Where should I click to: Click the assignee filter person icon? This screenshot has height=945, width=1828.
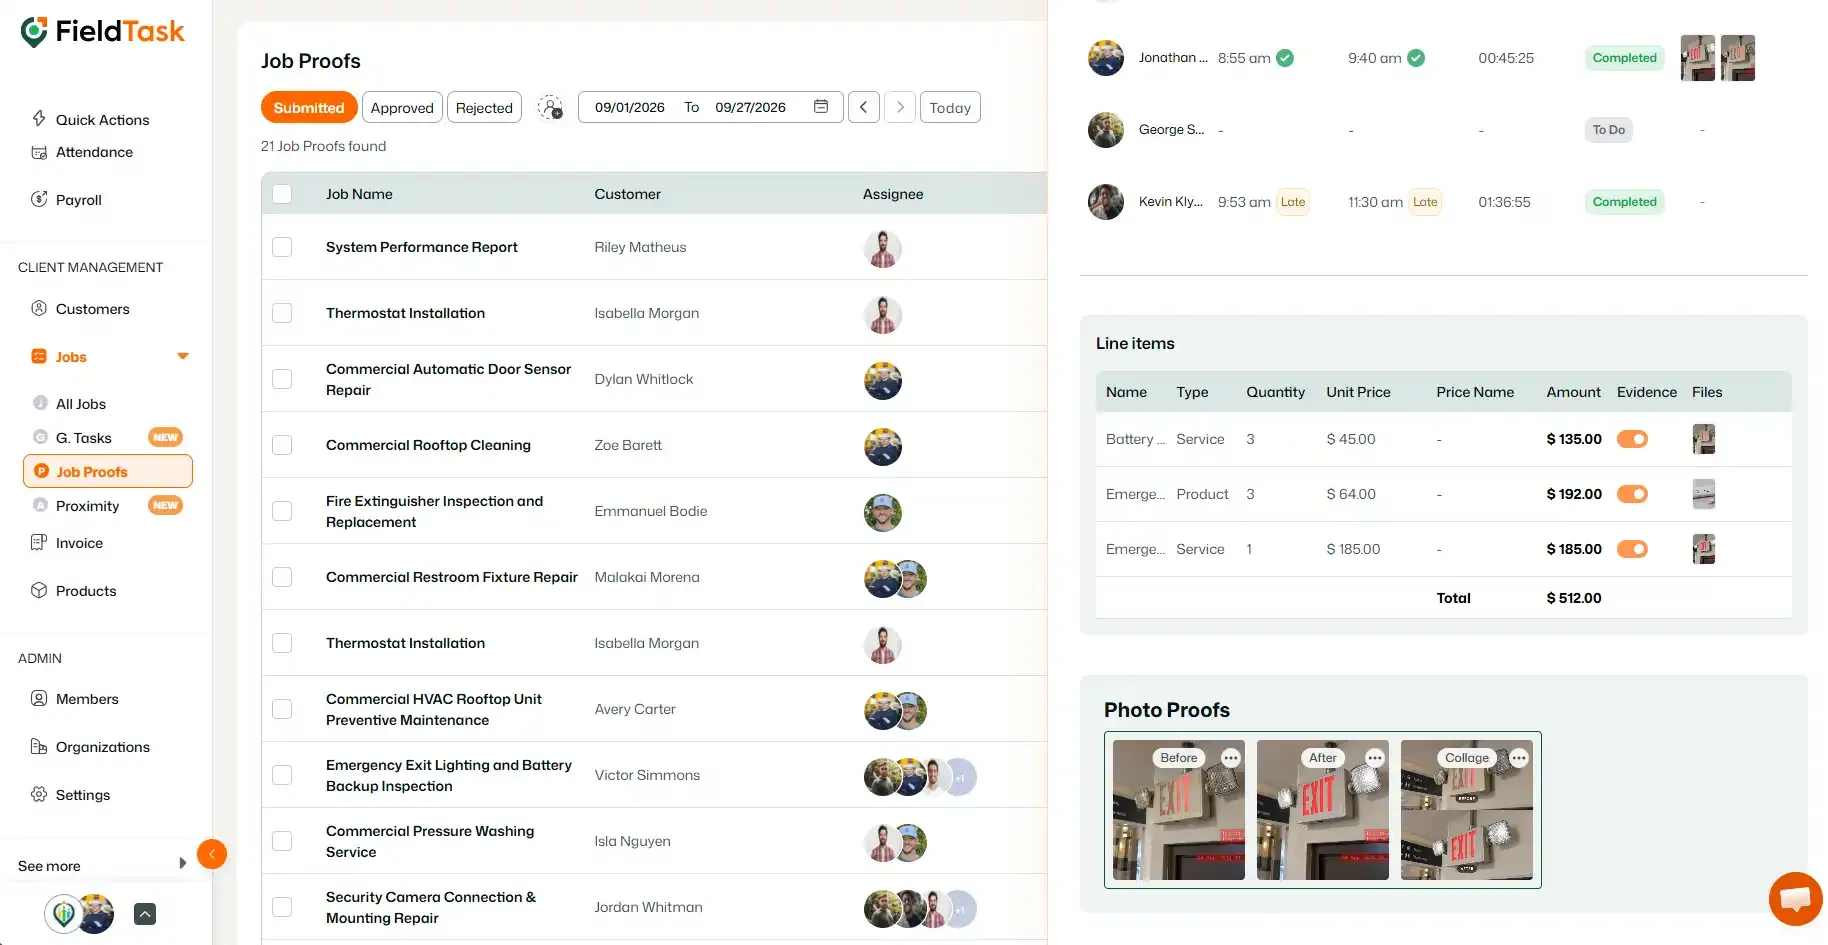coord(550,107)
